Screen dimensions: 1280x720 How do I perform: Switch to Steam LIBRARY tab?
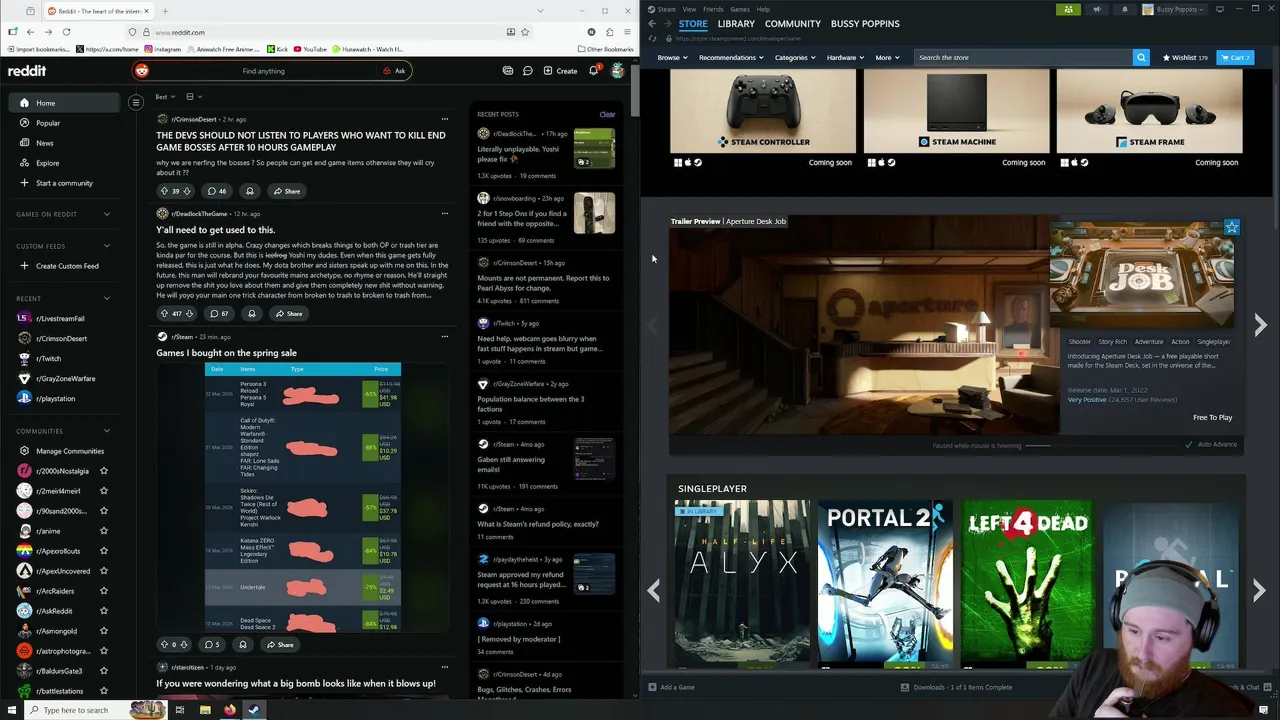[x=736, y=24]
